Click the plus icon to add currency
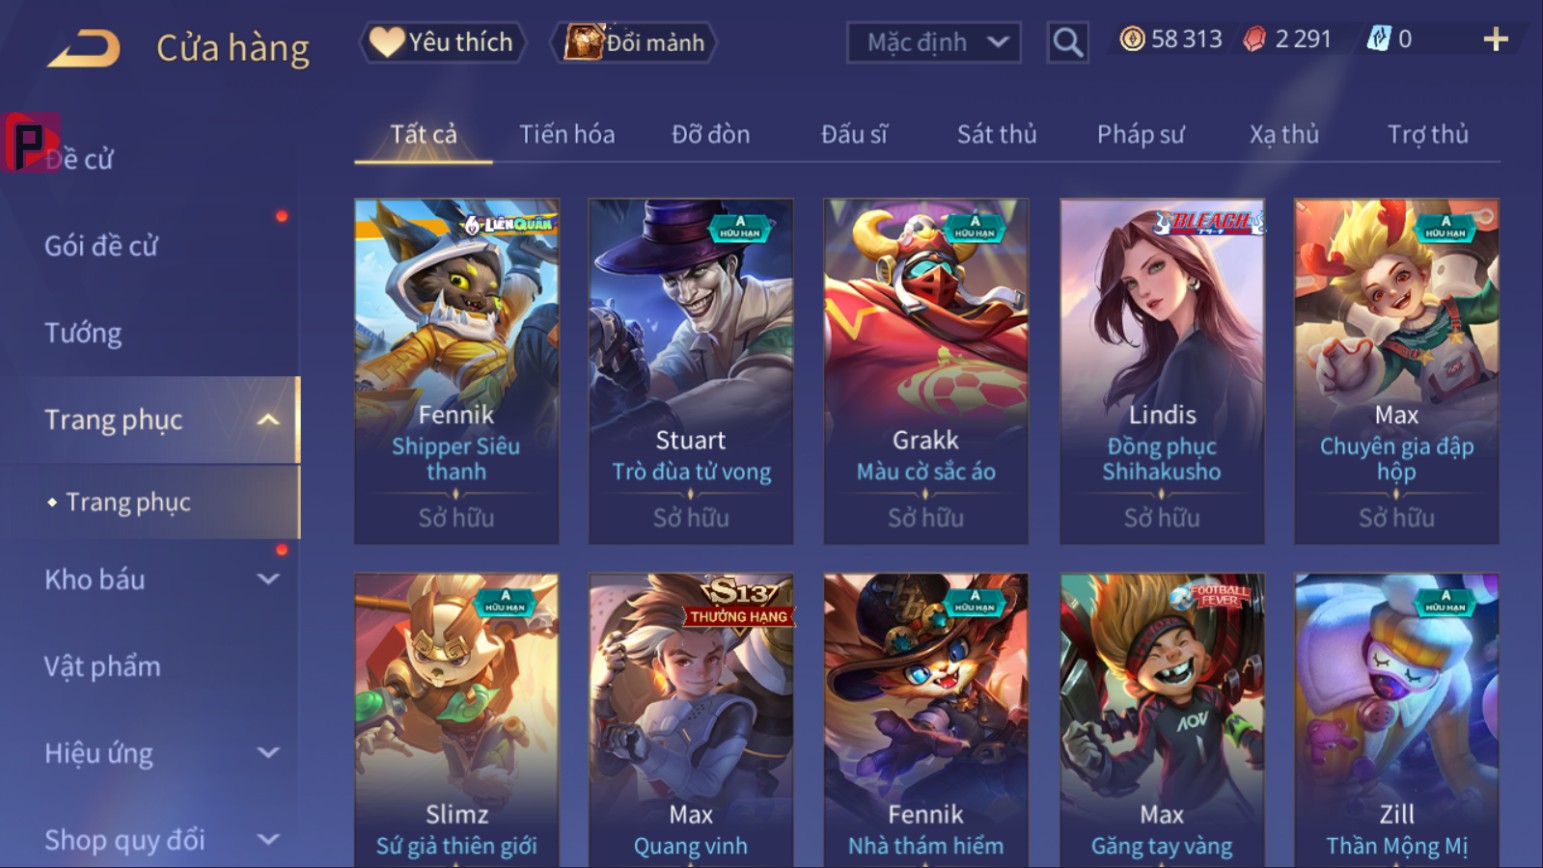This screenshot has width=1543, height=868. tap(1495, 39)
